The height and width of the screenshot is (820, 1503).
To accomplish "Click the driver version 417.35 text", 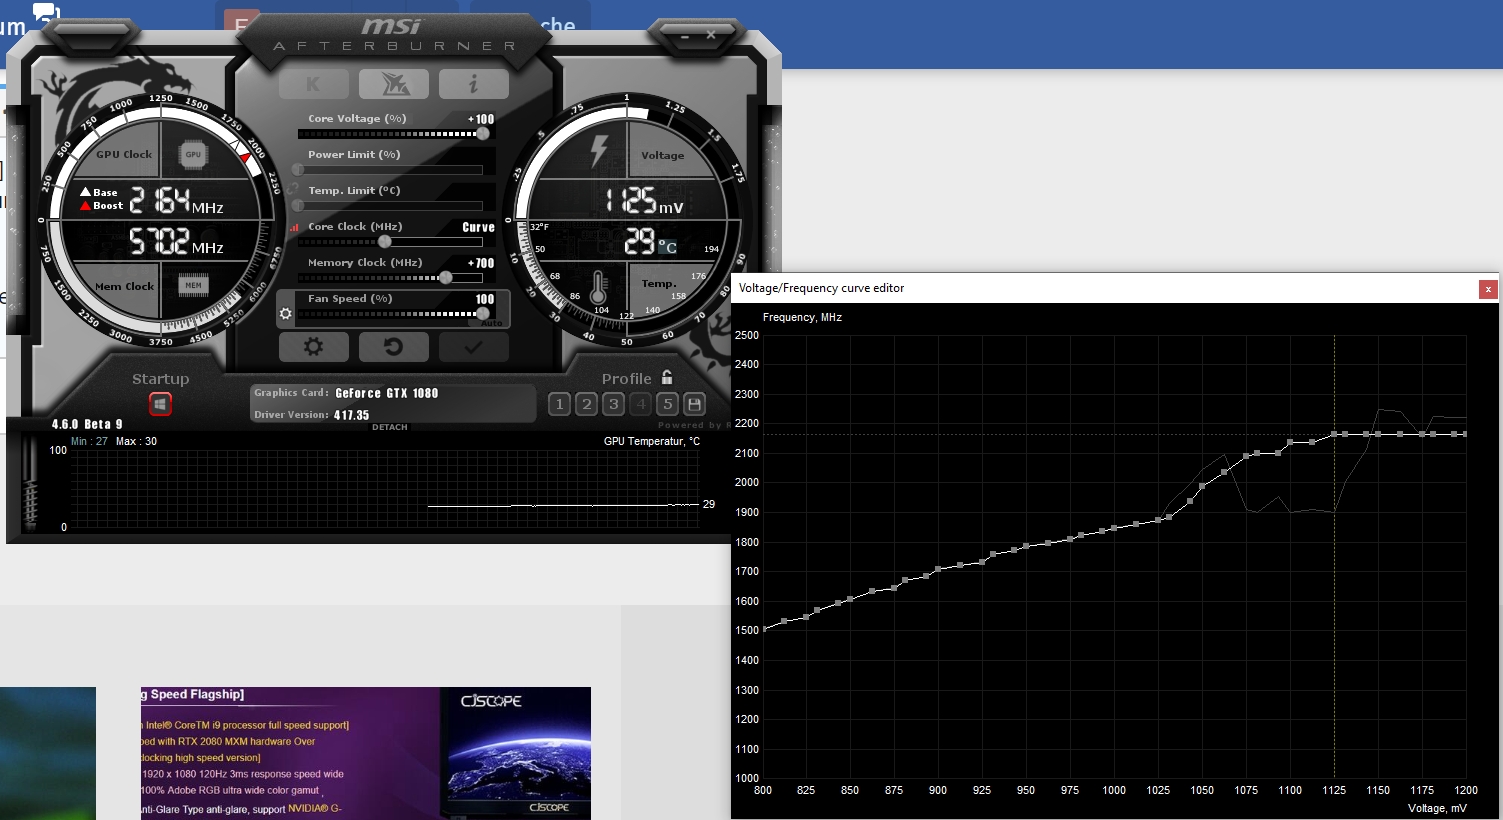I will [351, 415].
